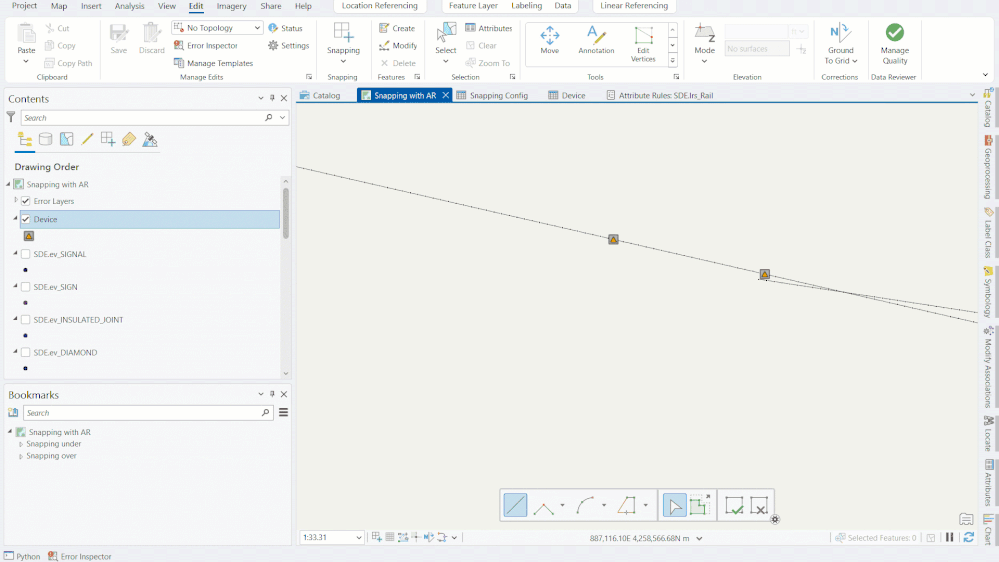
Task: Enable the SDE.ev_INSULATED_JOINT layer
Action: click(25, 319)
